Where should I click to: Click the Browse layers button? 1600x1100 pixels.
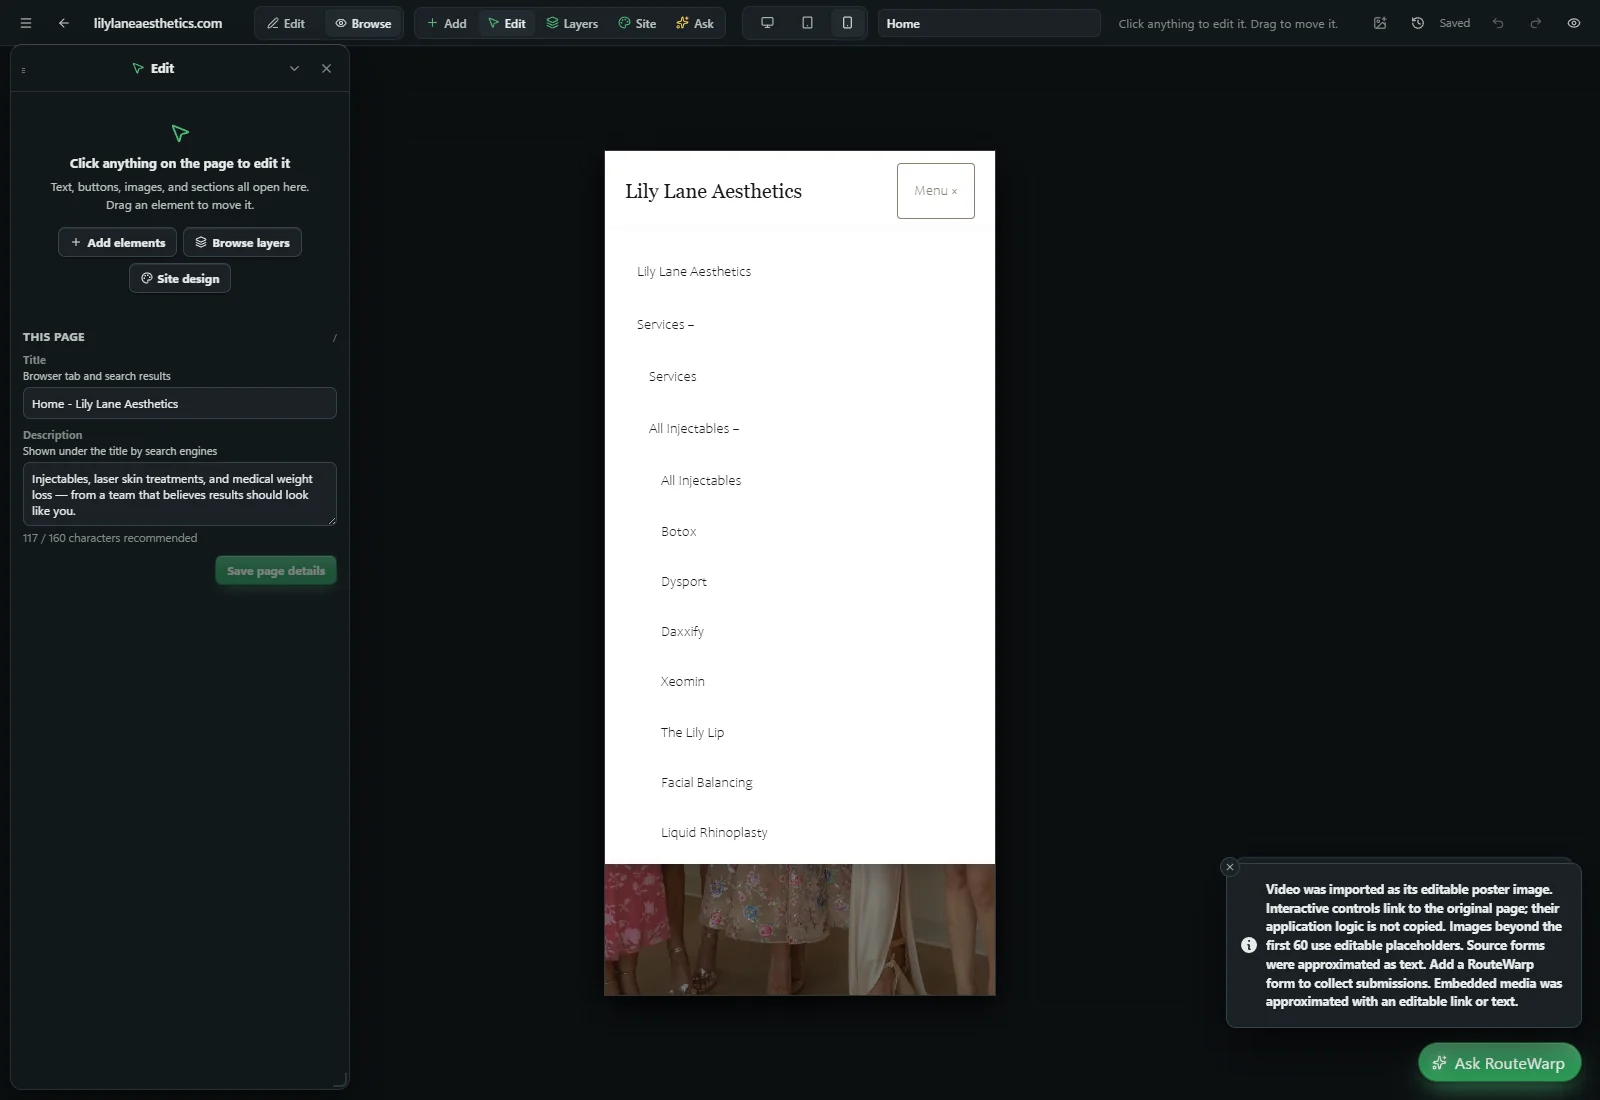(242, 242)
